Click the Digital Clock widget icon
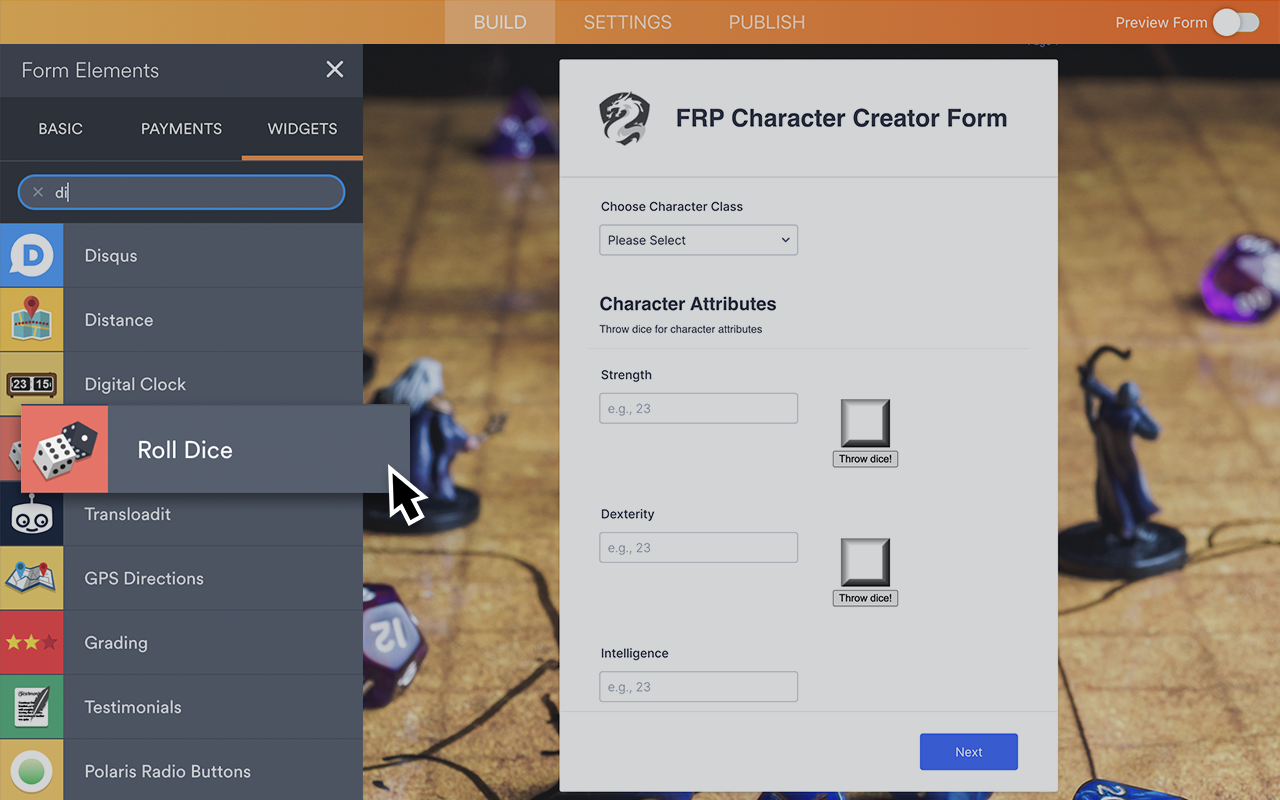1280x800 pixels. coord(31,384)
